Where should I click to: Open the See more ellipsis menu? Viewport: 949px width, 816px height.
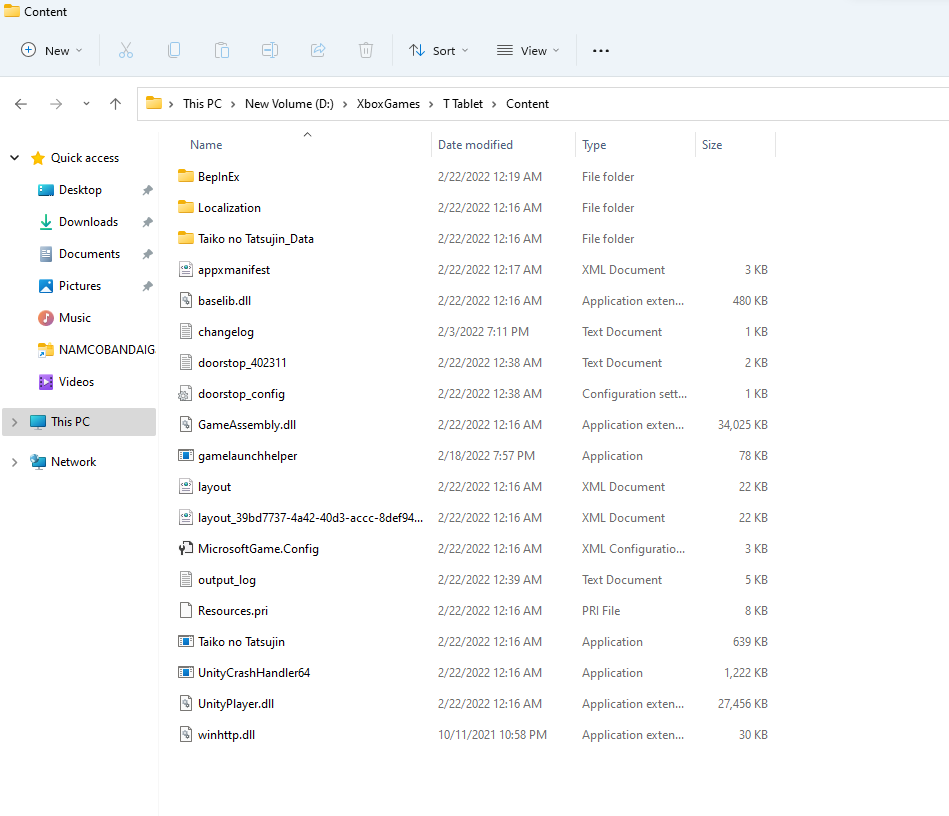pyautogui.click(x=600, y=50)
